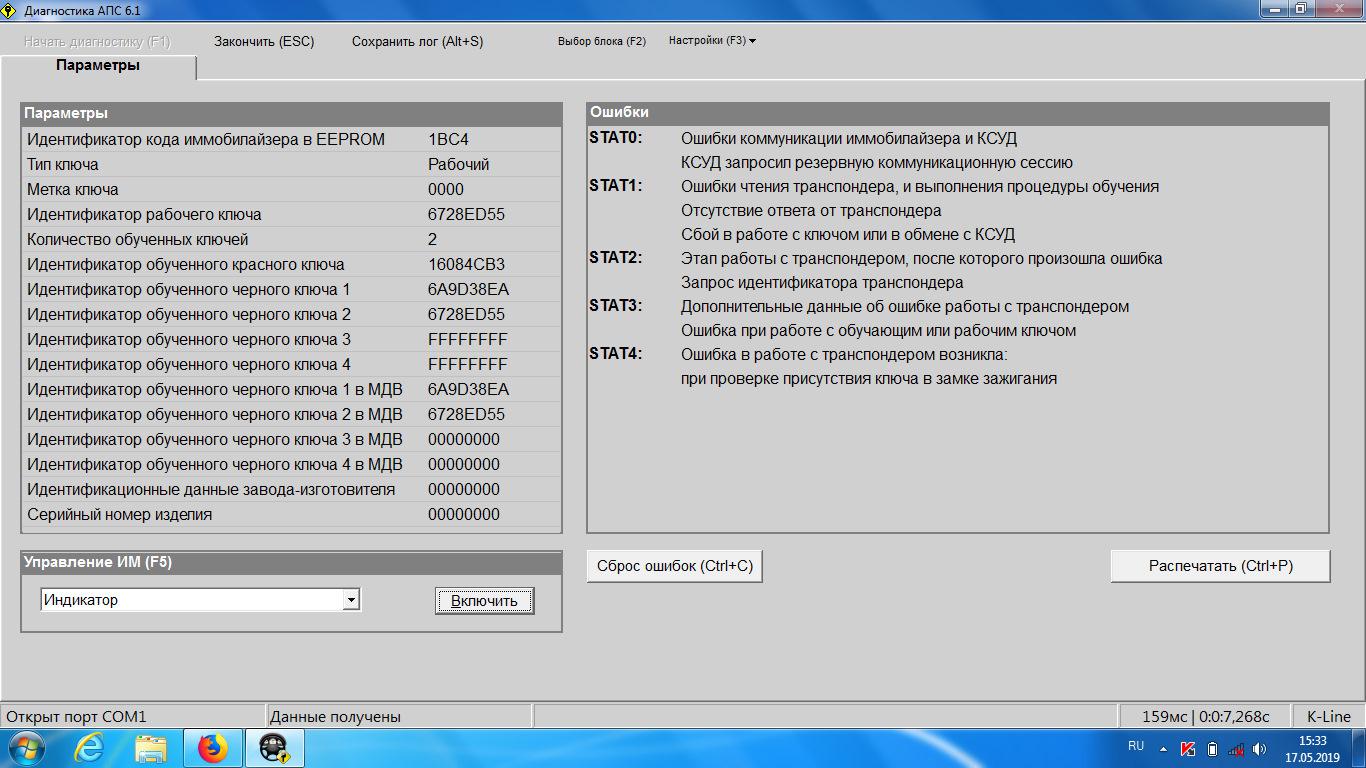The image size is (1366, 768).
Task: Click the Идентификатор обученного черного ключа 1 label
Action: 189,290
